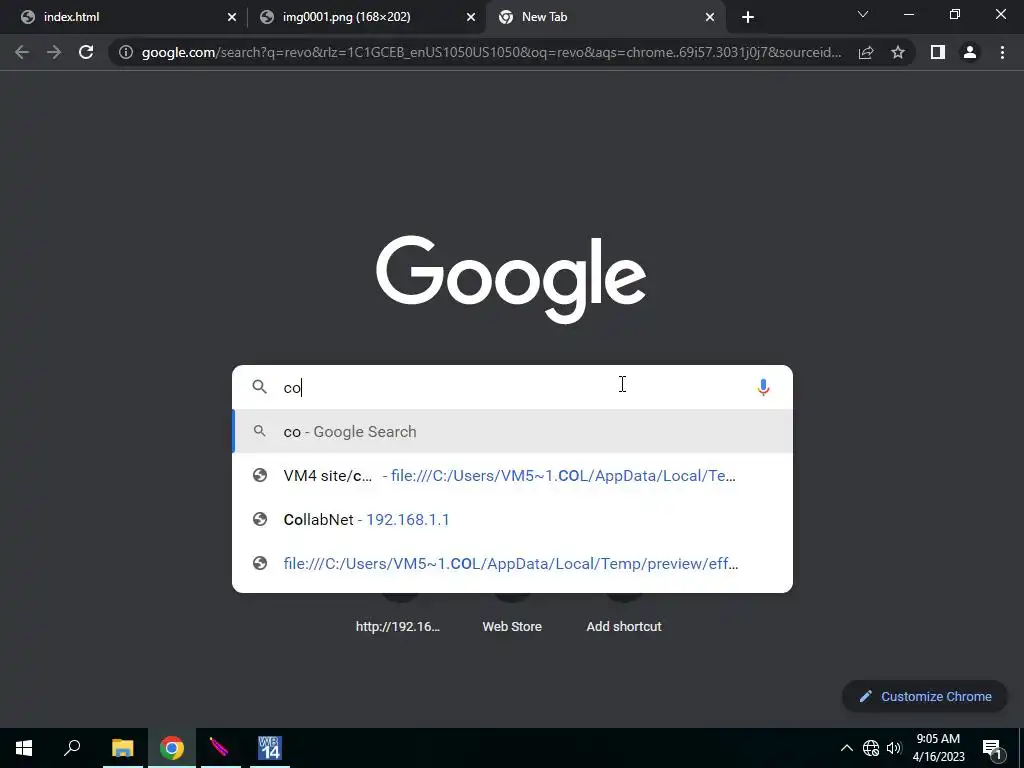Select the file:///C:/Users/VM5~1.COL preview/eff suggestion
The width and height of the screenshot is (1024, 768).
tap(513, 563)
